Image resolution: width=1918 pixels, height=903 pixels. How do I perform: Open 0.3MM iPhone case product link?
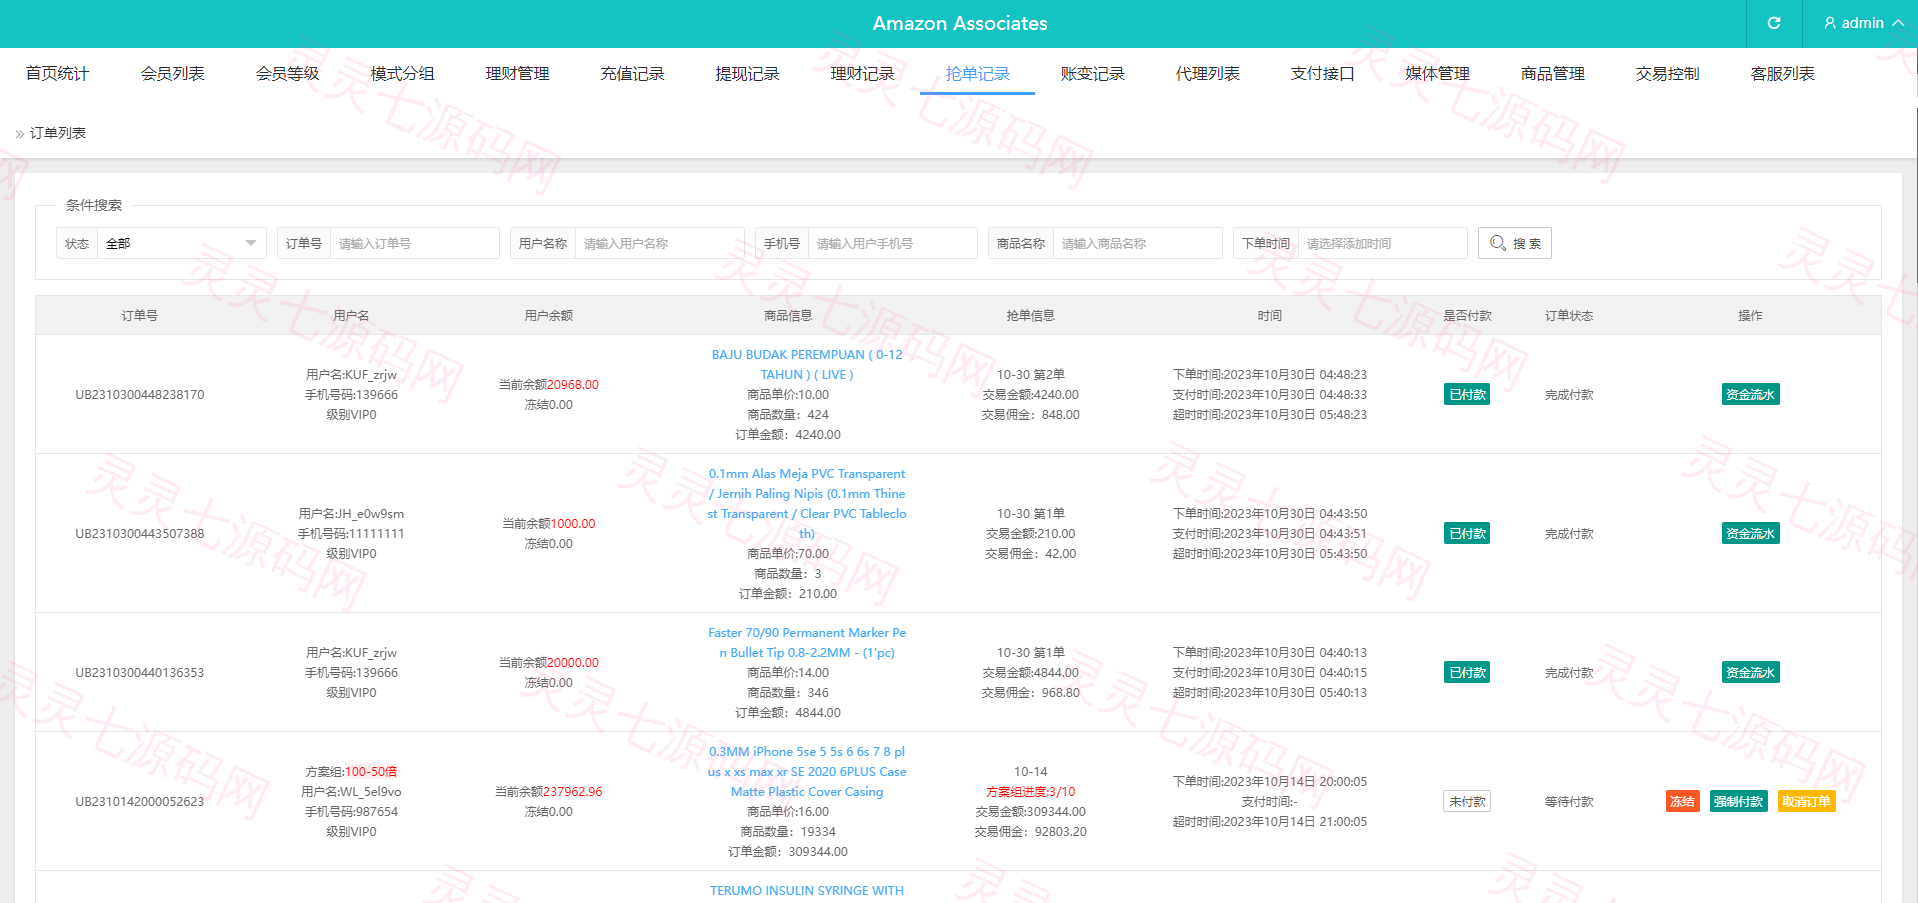(807, 771)
